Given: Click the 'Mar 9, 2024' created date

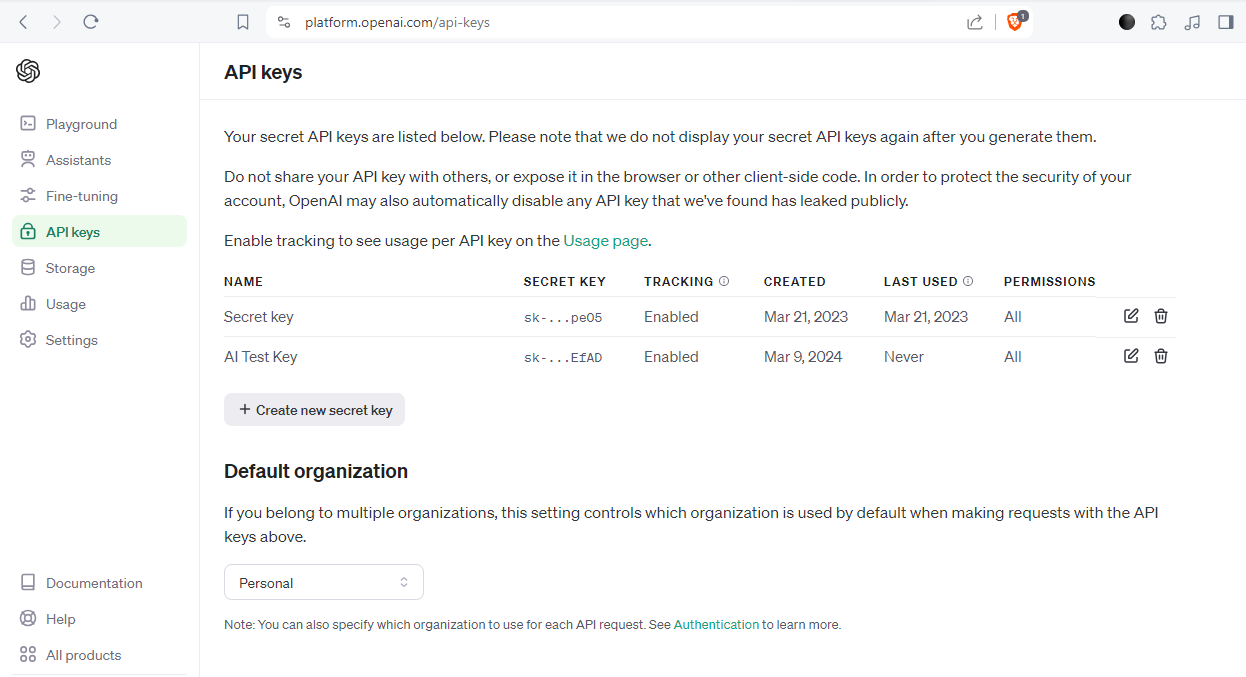Looking at the screenshot, I should pos(803,356).
